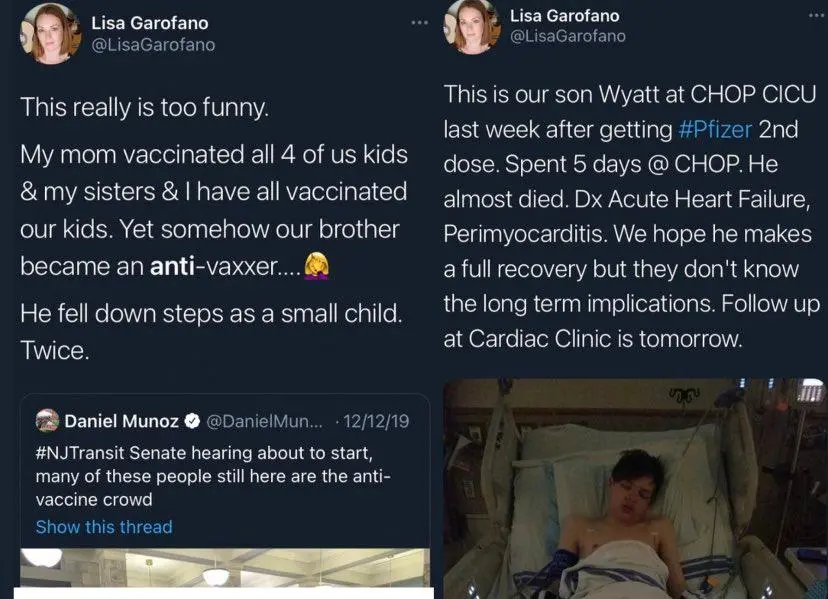Screen dimensions: 828x599
Task: Open the #Pfizer hashtag
Action: click(x=715, y=129)
